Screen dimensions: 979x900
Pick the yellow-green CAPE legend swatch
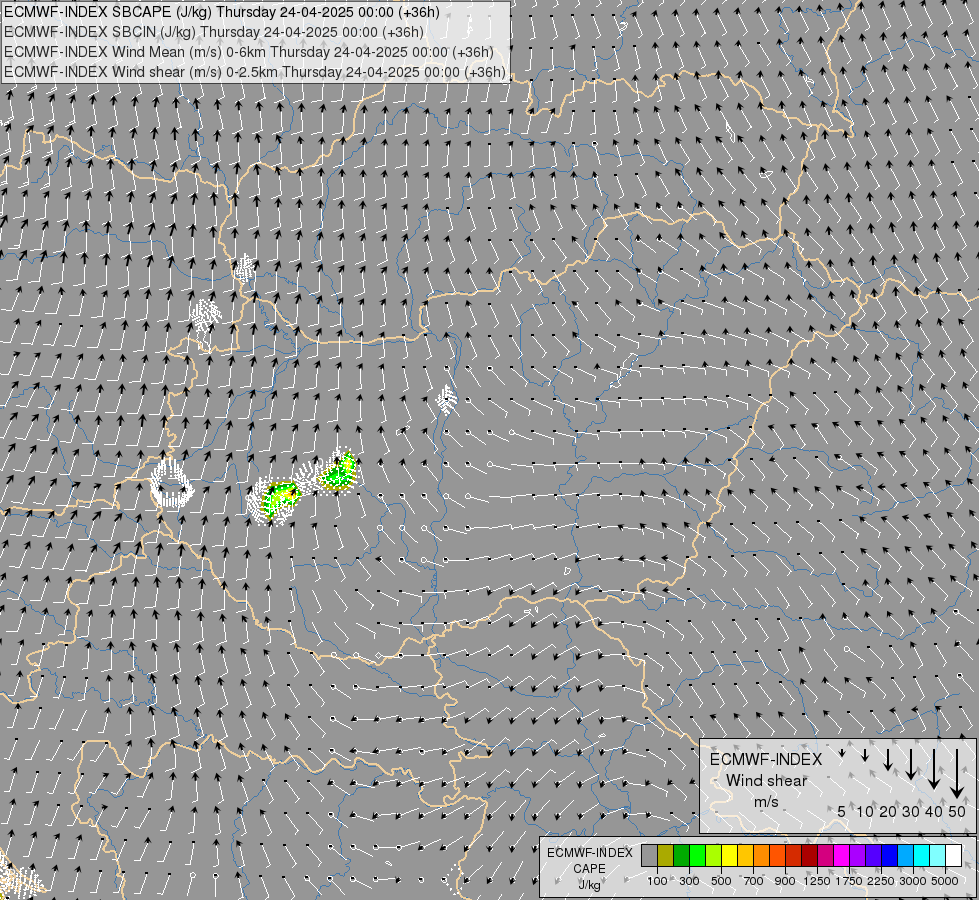point(714,856)
